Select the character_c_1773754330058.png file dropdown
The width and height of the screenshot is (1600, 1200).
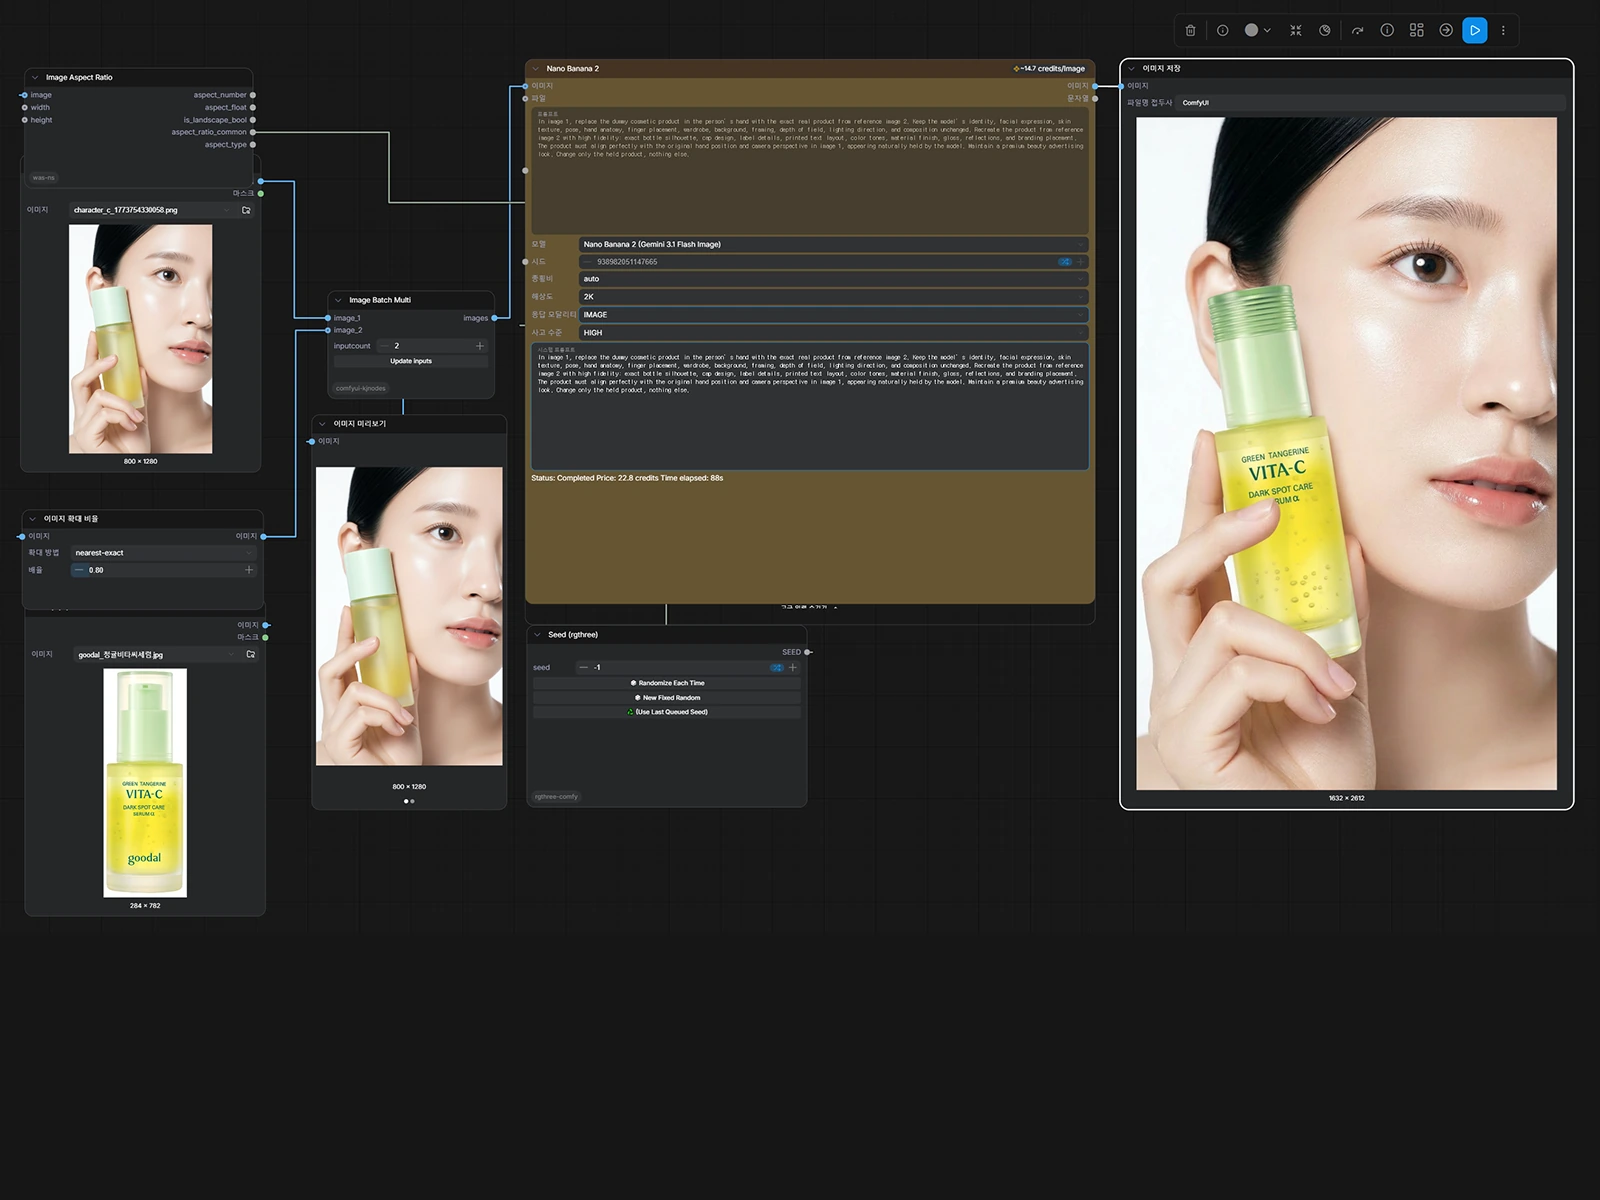[x=153, y=210]
